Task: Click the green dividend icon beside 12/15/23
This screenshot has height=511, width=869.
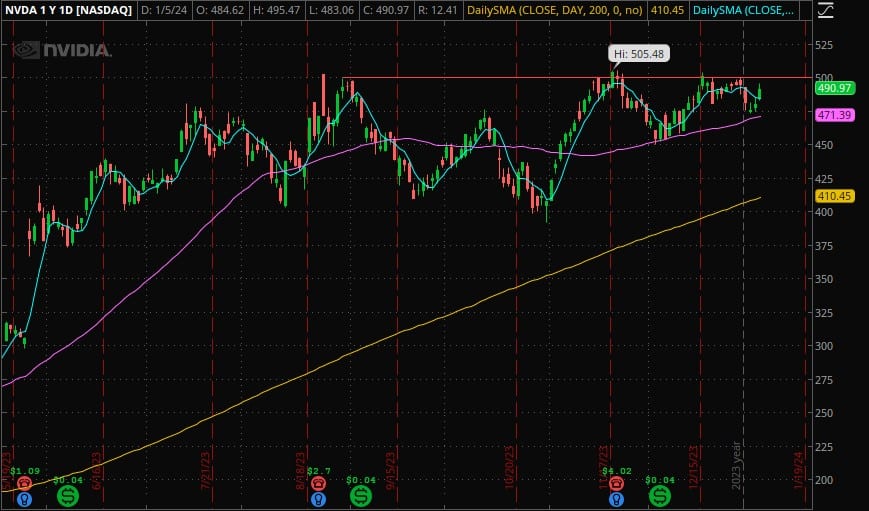Action: (x=660, y=495)
